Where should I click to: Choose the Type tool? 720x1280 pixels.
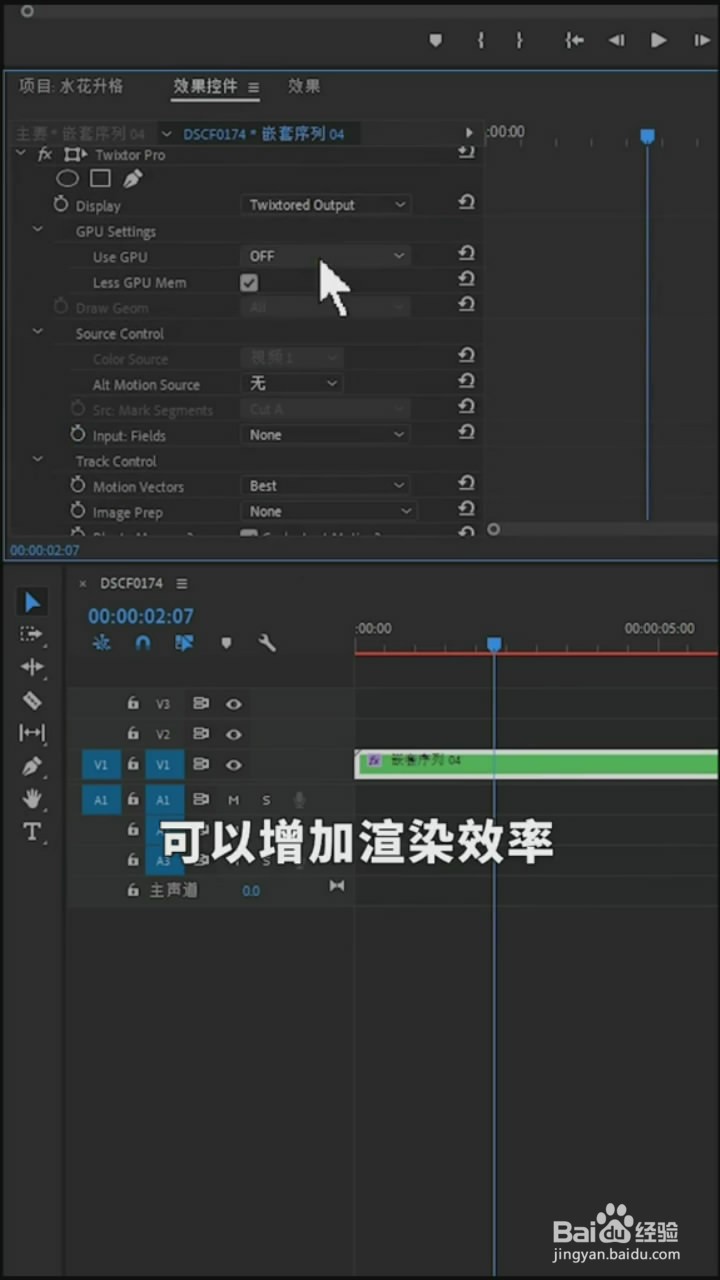(x=32, y=832)
